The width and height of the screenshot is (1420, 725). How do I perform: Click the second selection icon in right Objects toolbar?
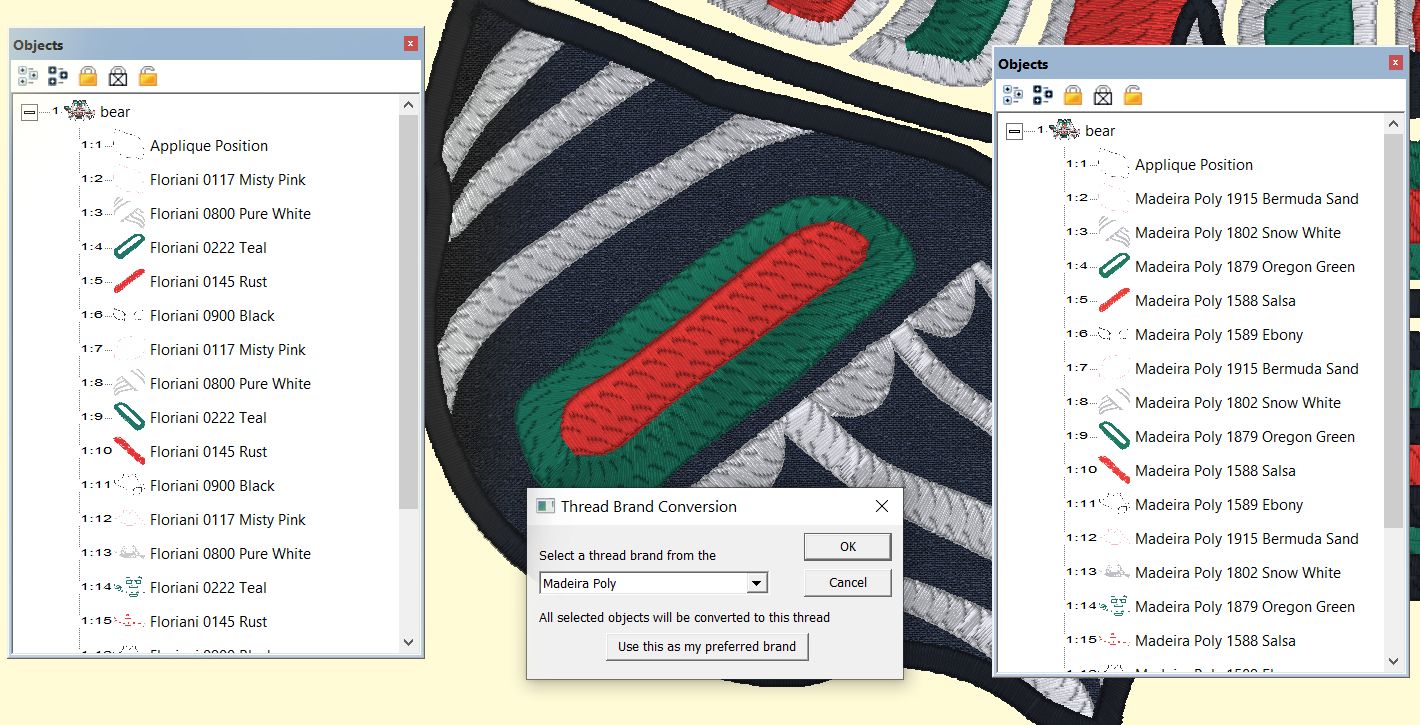point(1043,95)
